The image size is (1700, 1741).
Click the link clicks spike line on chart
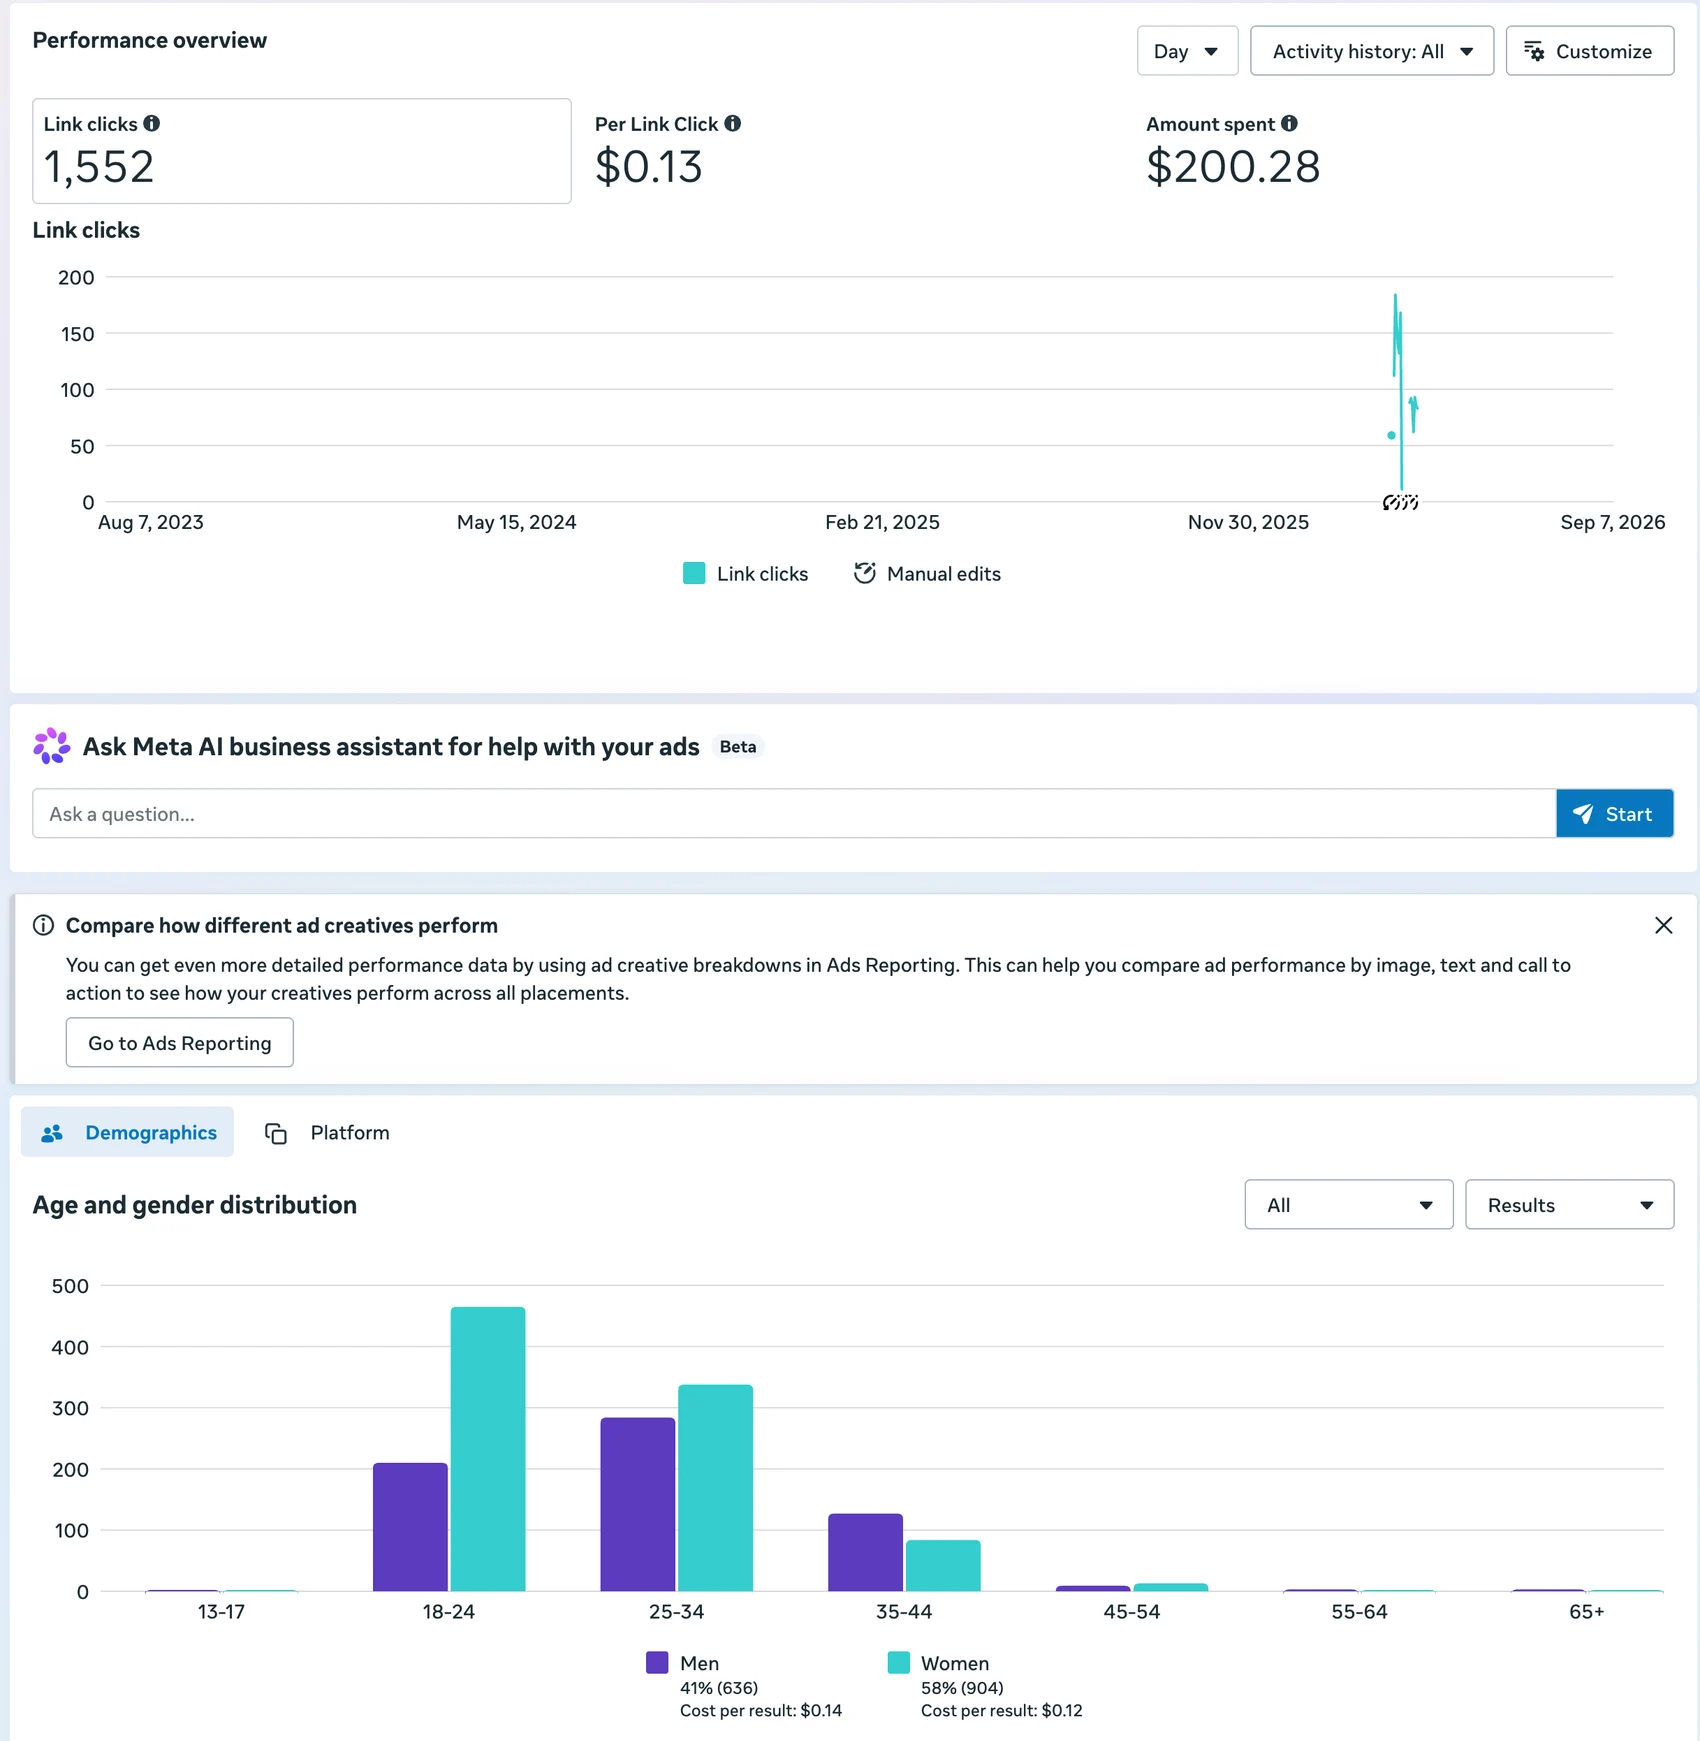click(1400, 390)
